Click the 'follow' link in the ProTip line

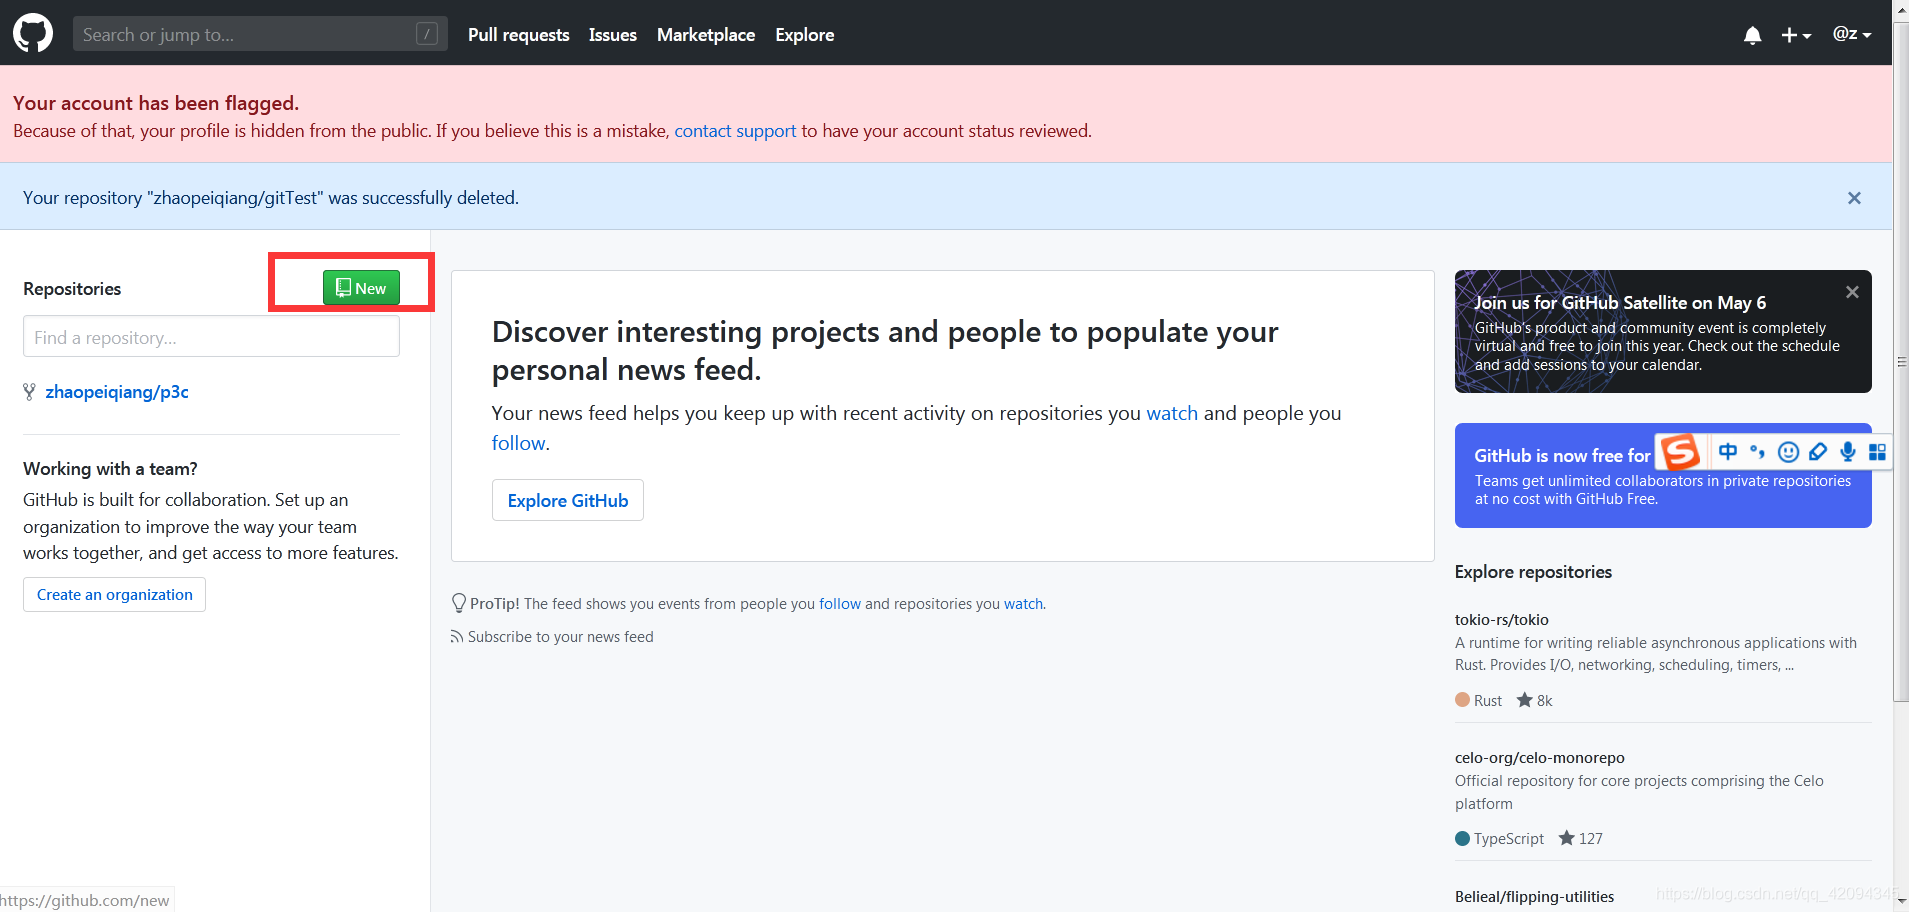coord(839,604)
